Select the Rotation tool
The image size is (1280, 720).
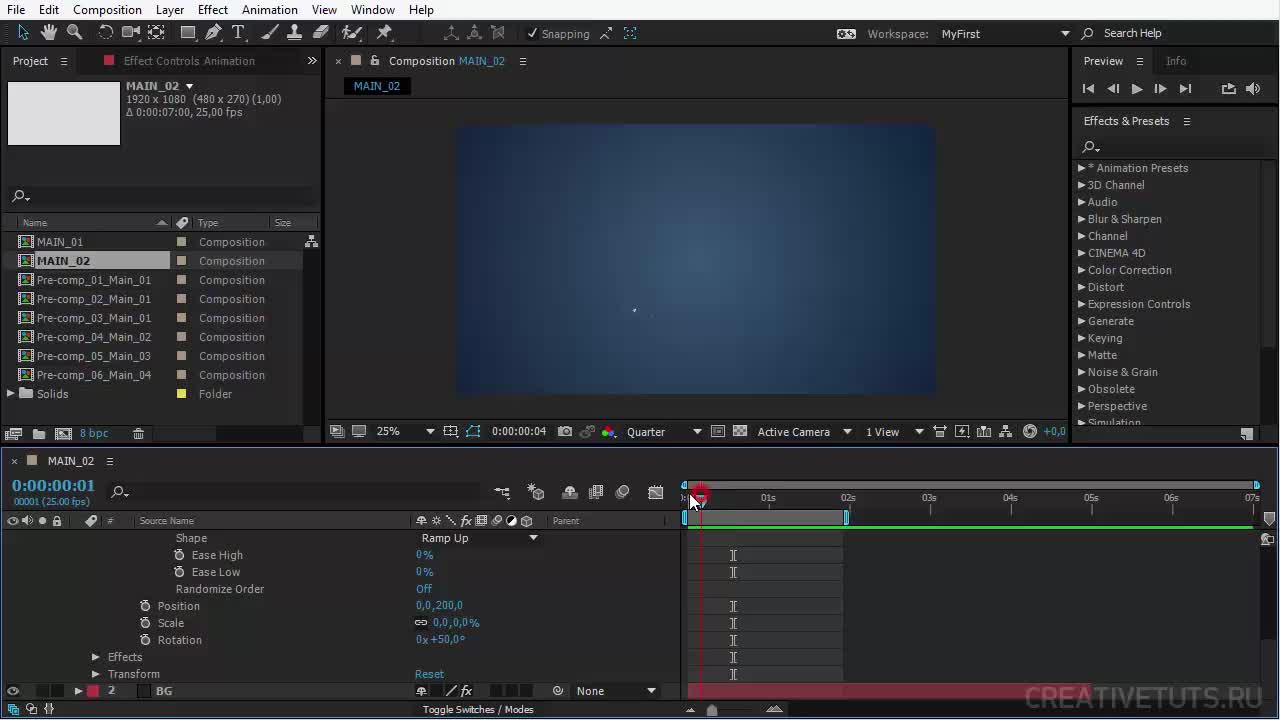[x=105, y=33]
